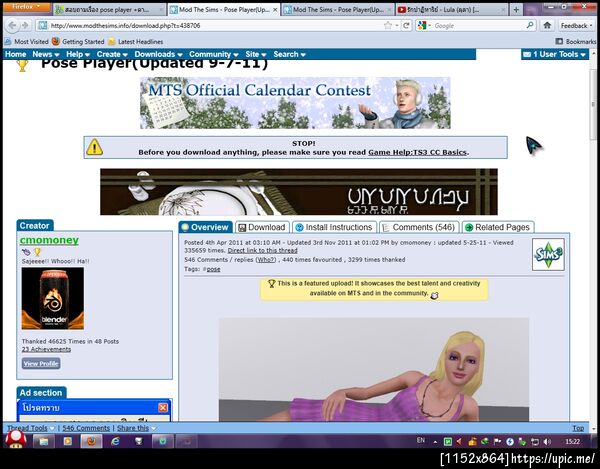Click the brown dinner plate ad banner
This screenshot has width=600, height=469.
tap(299, 192)
